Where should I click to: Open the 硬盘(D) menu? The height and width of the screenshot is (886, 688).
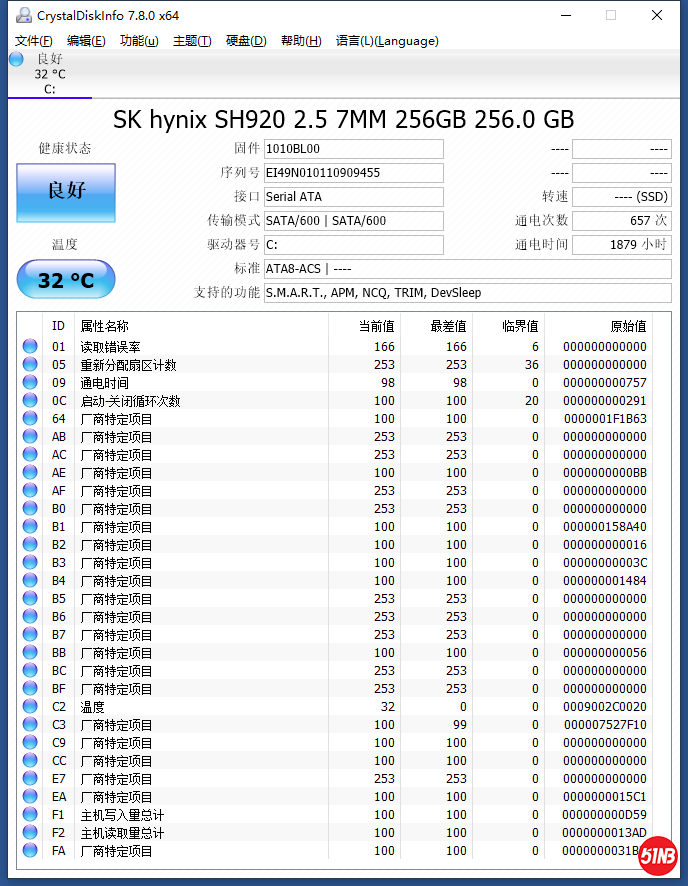pos(246,41)
